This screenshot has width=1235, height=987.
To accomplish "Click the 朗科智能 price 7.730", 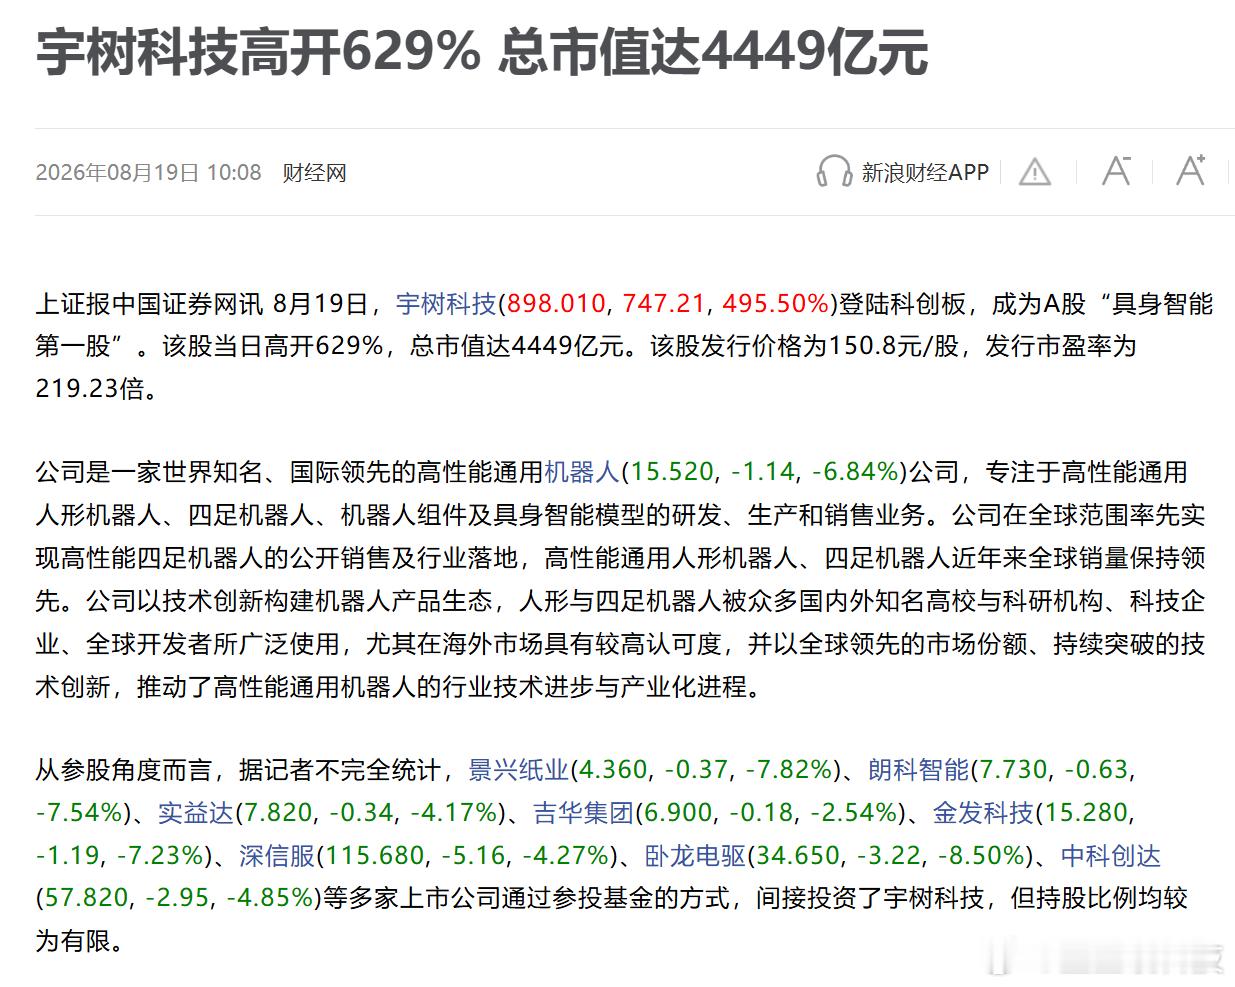I will (1012, 769).
